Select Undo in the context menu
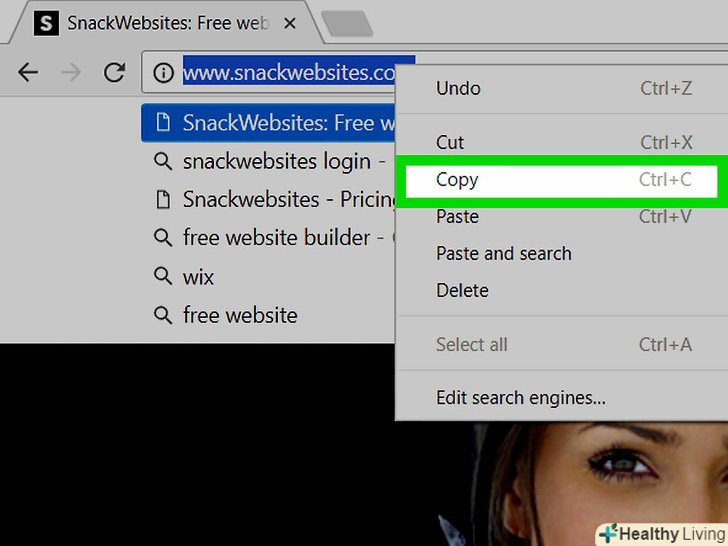 point(561,88)
